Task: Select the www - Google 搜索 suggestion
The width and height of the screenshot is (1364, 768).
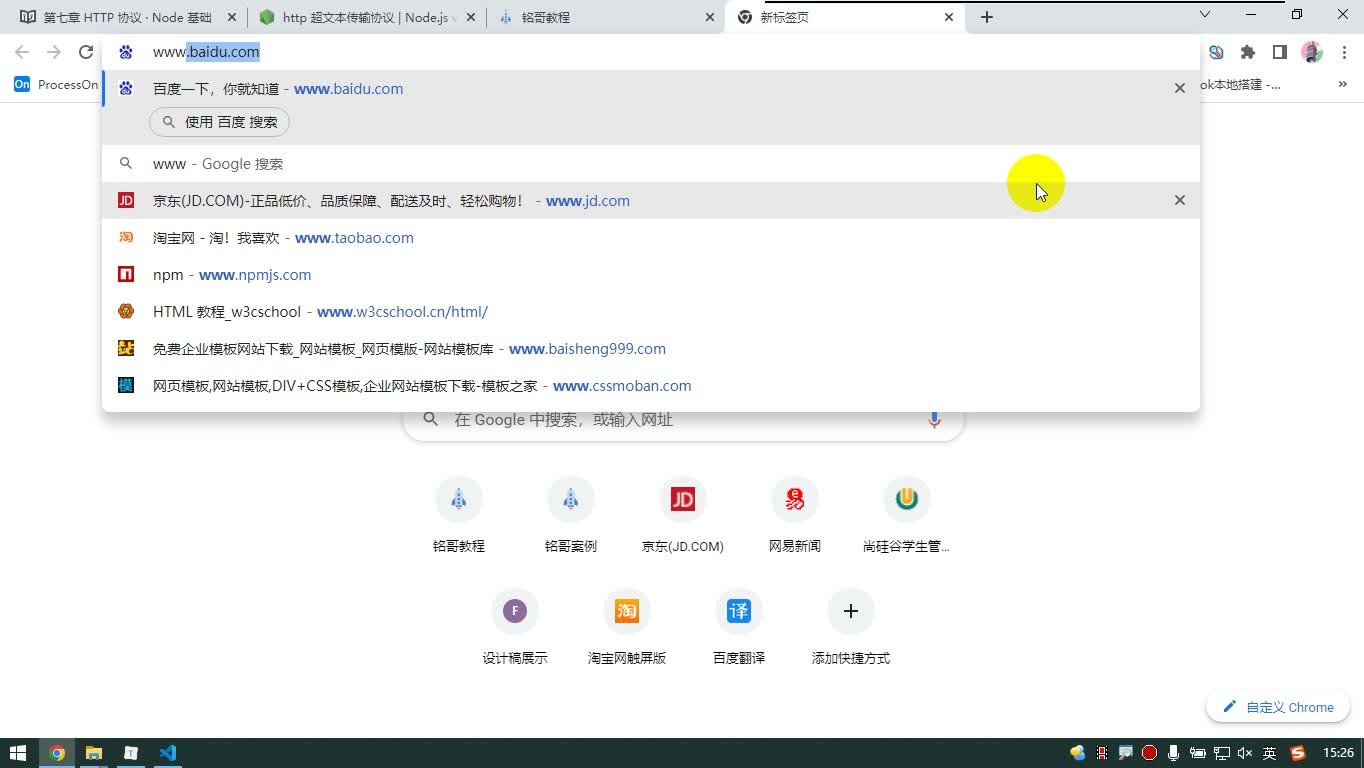Action: (x=651, y=164)
